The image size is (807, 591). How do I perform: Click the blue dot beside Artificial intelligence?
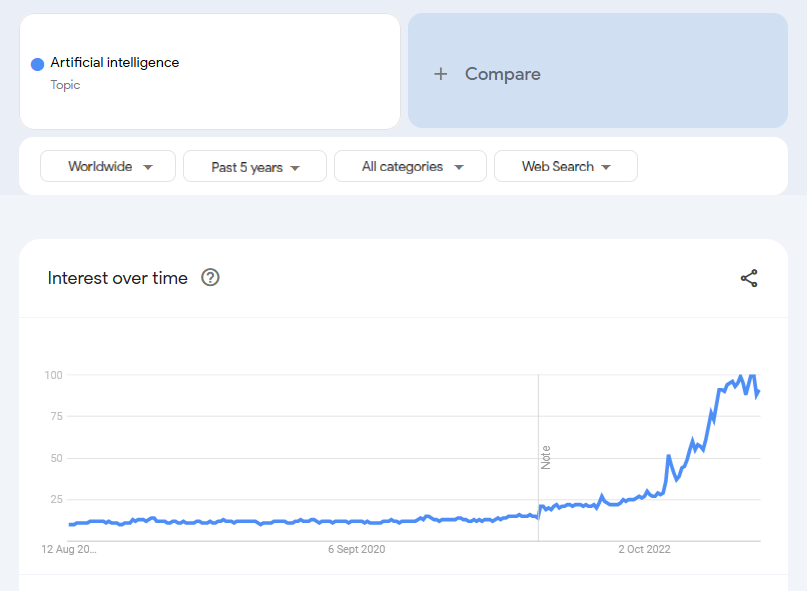click(38, 64)
